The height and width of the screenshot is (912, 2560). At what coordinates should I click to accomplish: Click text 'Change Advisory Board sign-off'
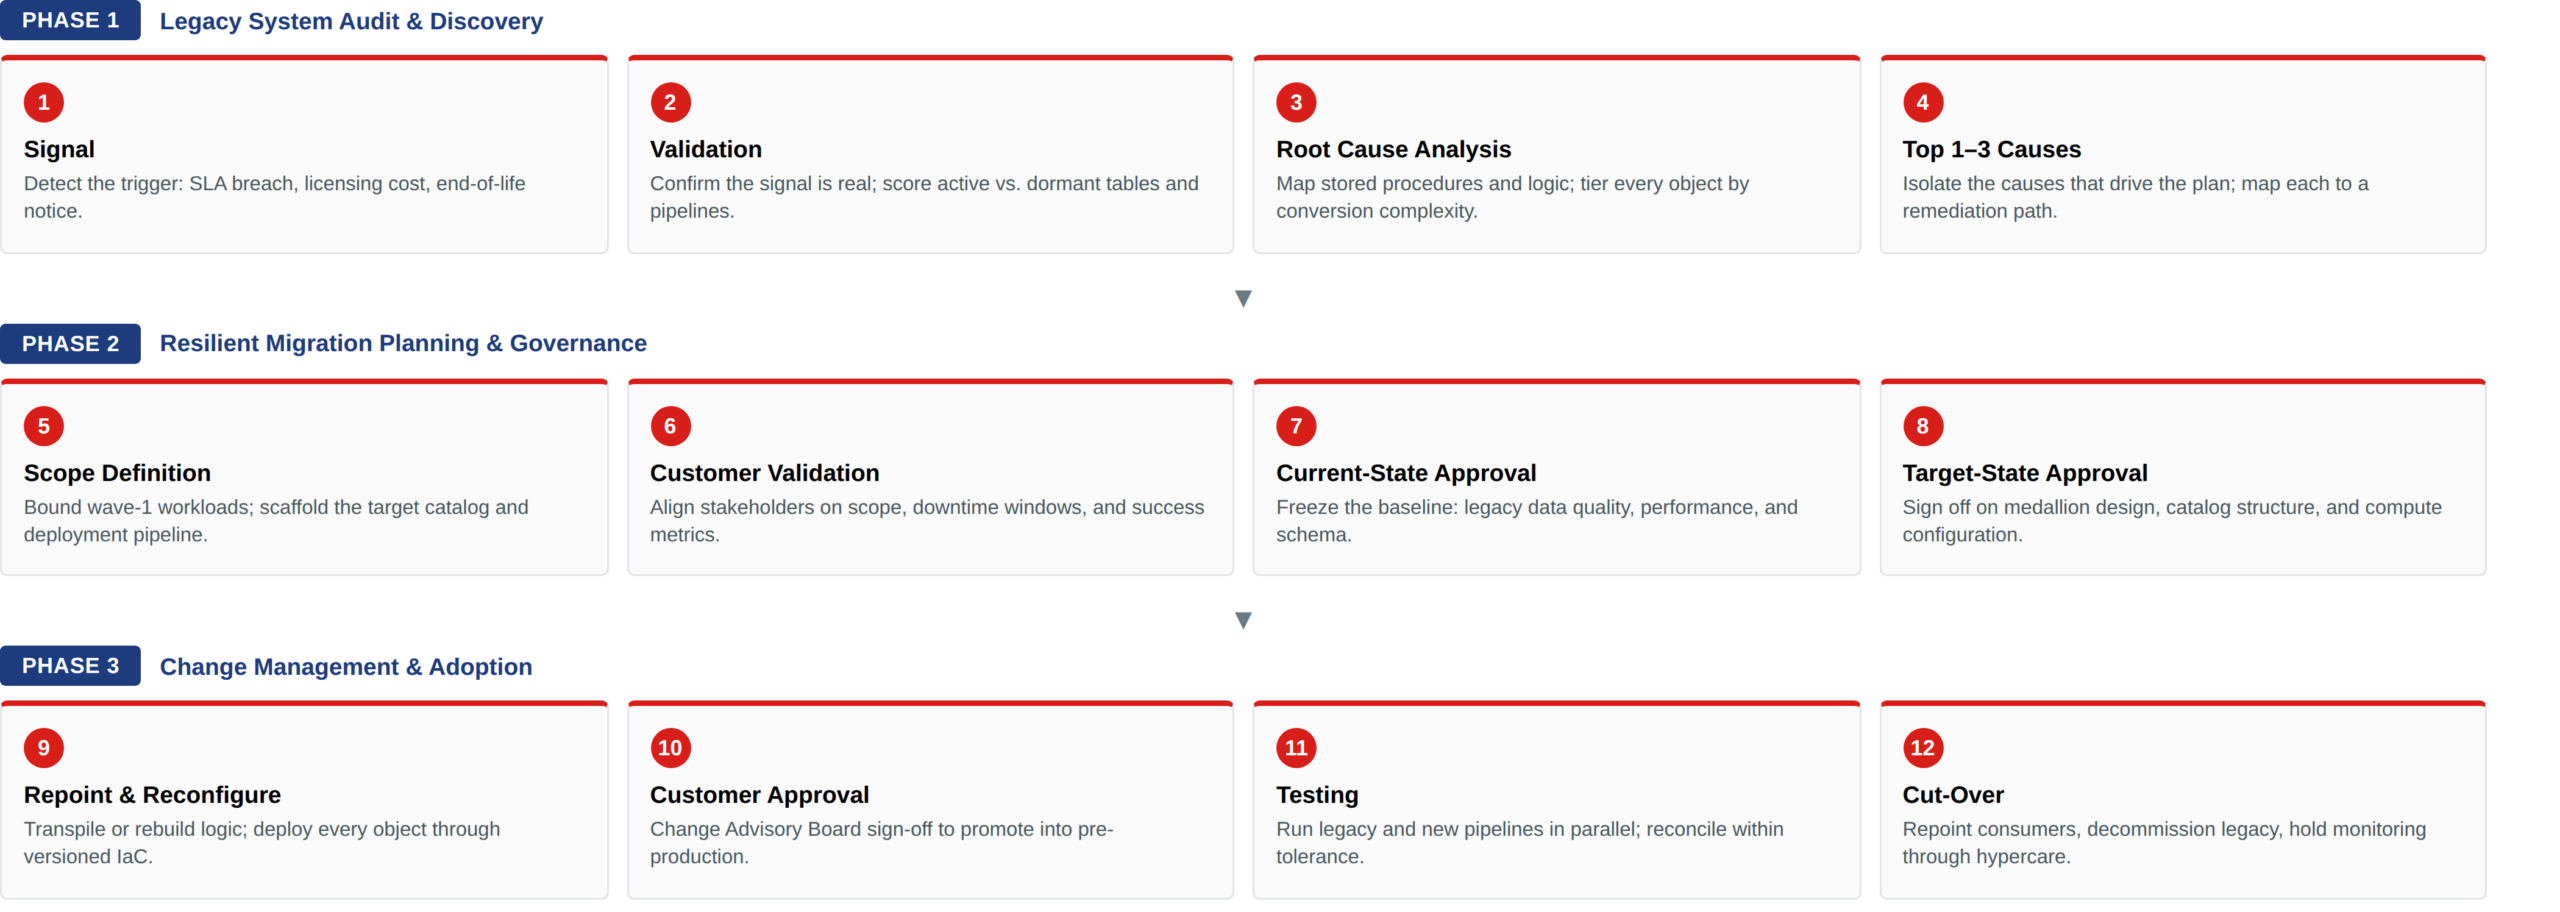791,830
